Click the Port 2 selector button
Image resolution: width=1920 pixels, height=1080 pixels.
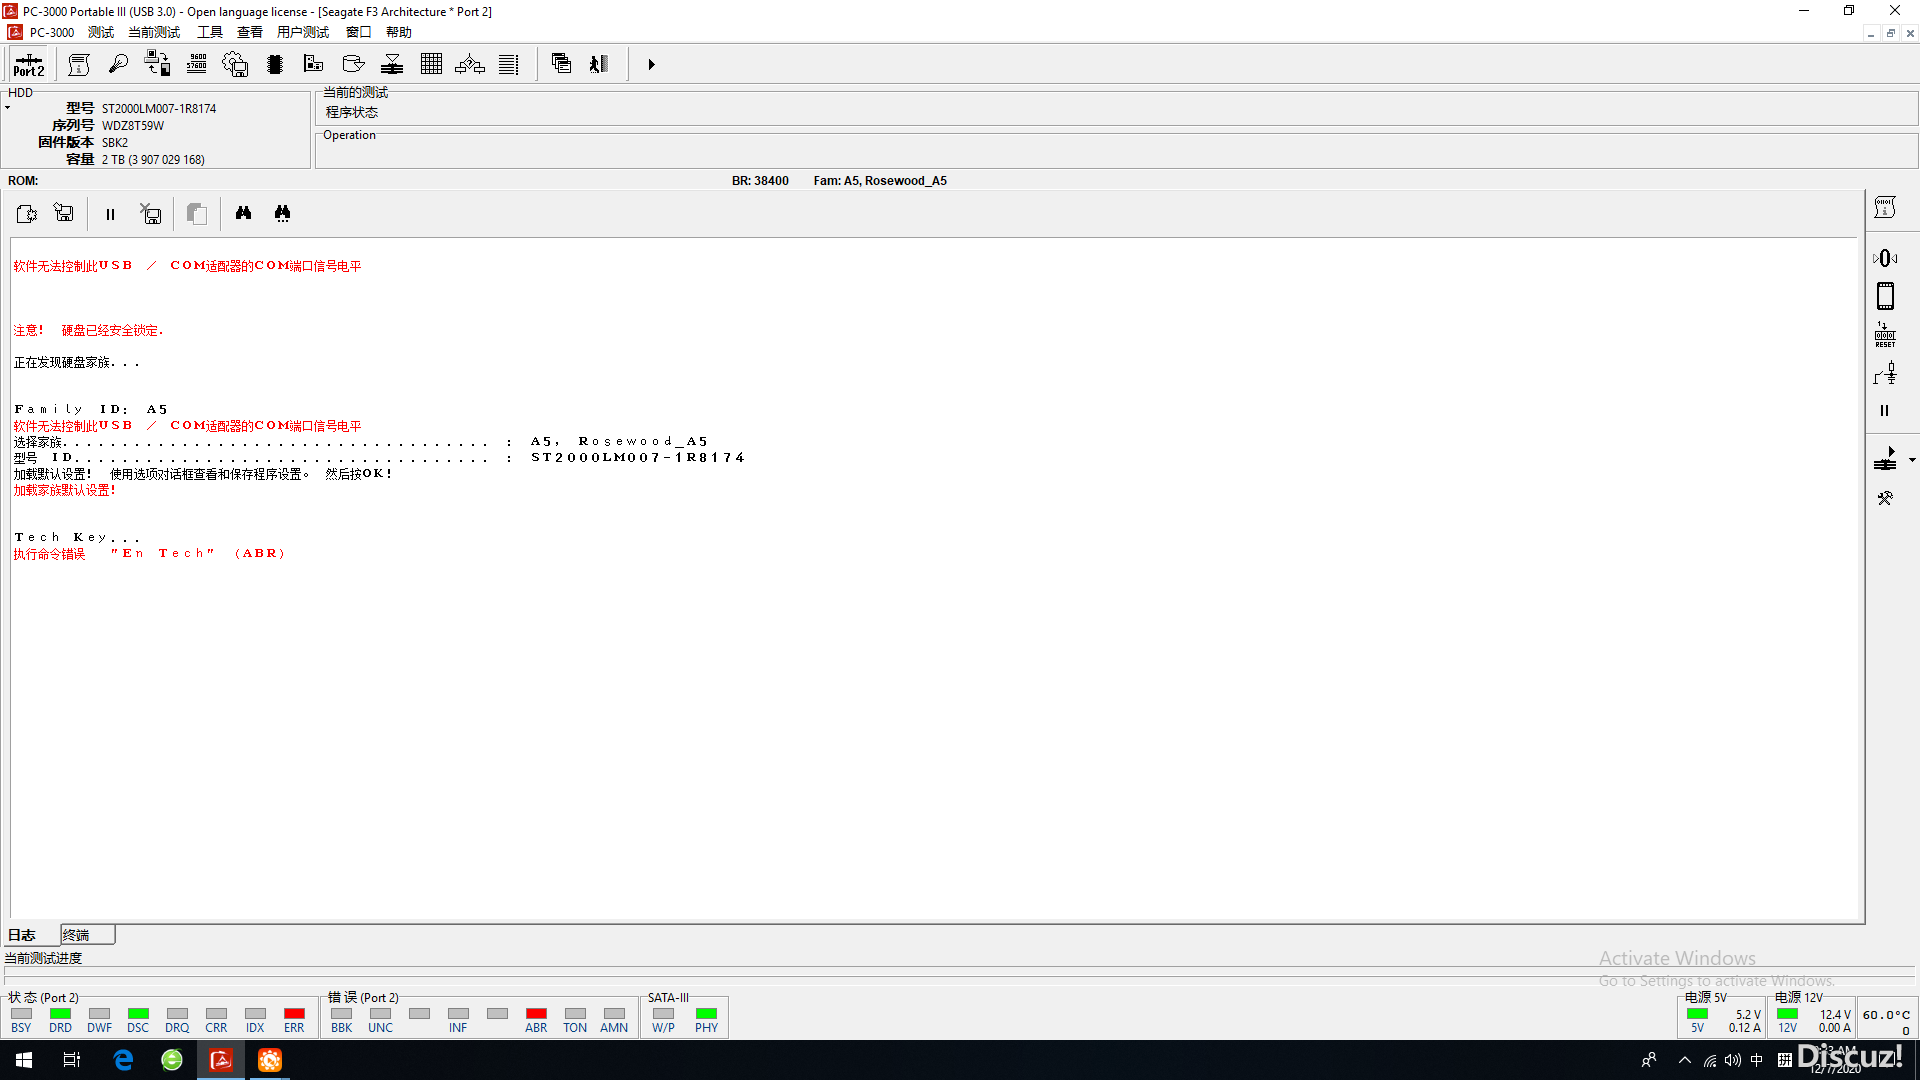(28, 65)
